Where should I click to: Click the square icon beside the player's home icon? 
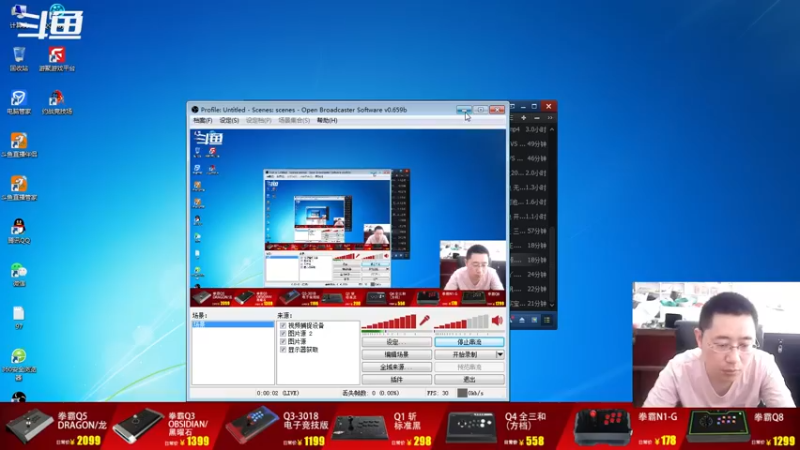coord(534,320)
